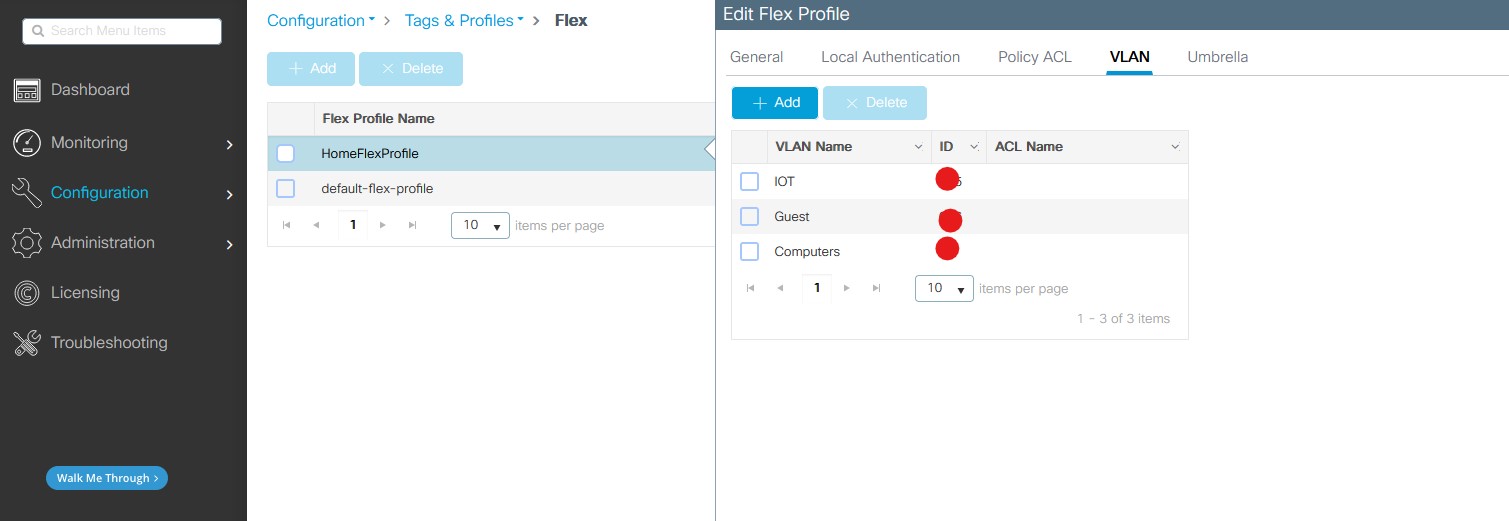Go to next page in VLAN table
This screenshot has width=1509, height=521.
[847, 288]
